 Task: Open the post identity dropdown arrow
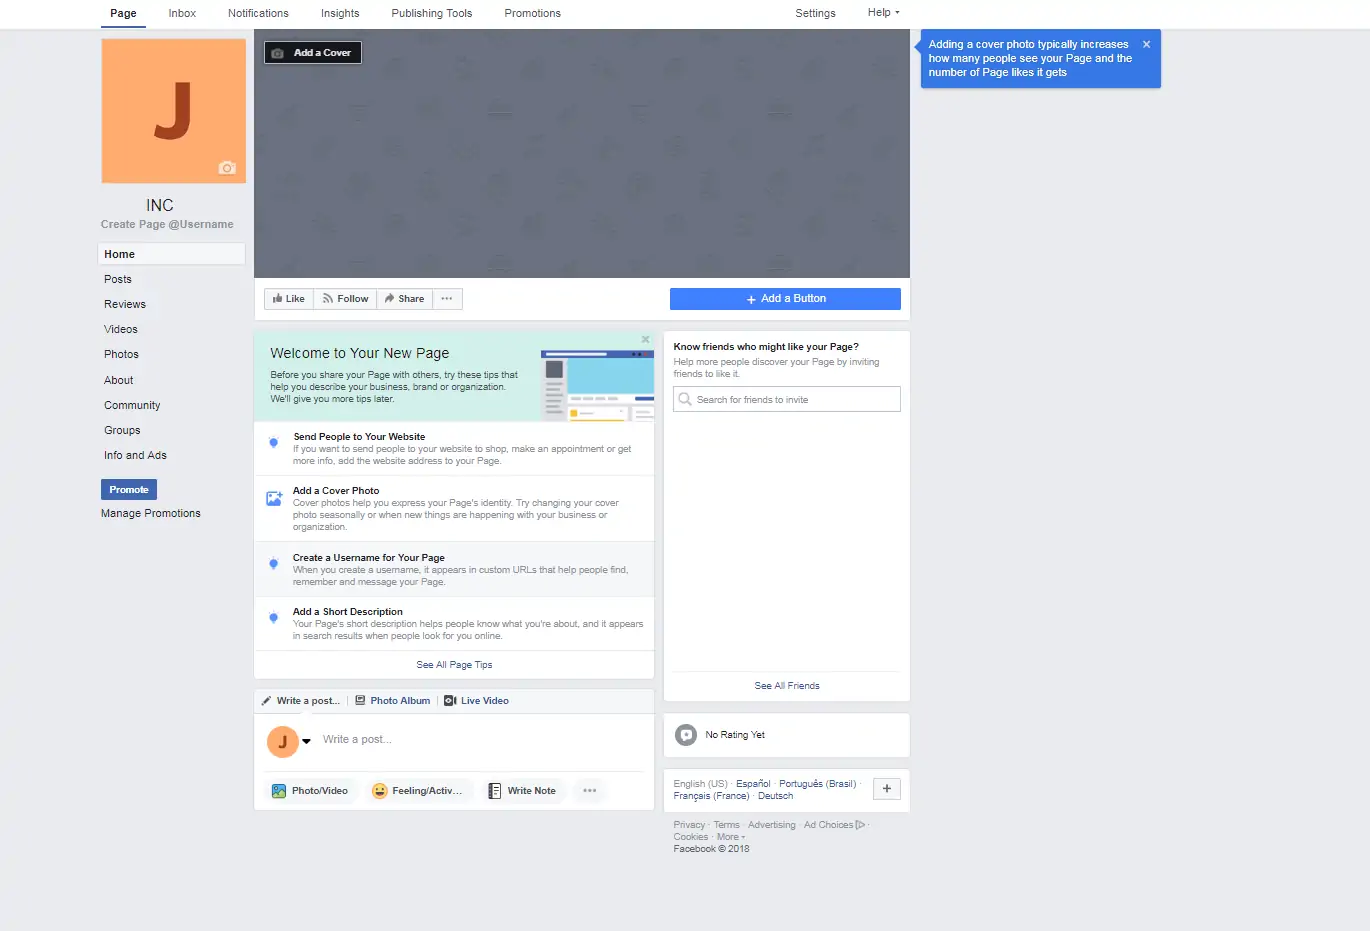307,742
